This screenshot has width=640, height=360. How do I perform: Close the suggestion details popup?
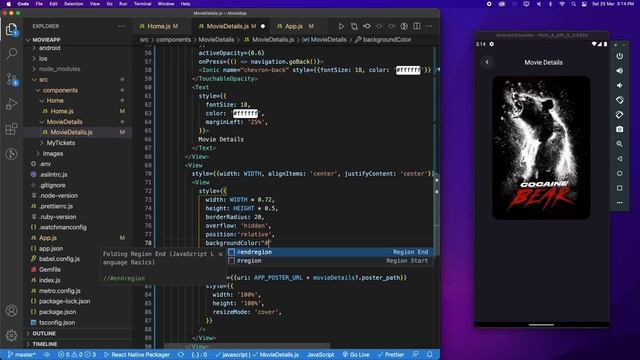click(220, 254)
